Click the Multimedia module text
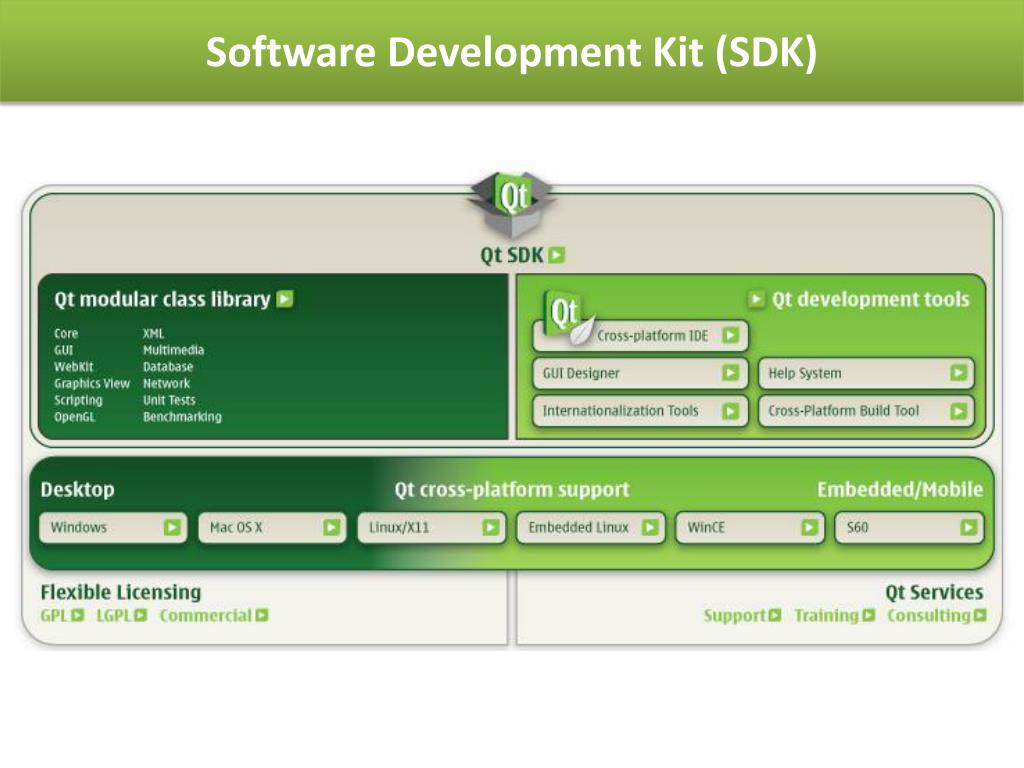The image size is (1024, 768). 174,350
